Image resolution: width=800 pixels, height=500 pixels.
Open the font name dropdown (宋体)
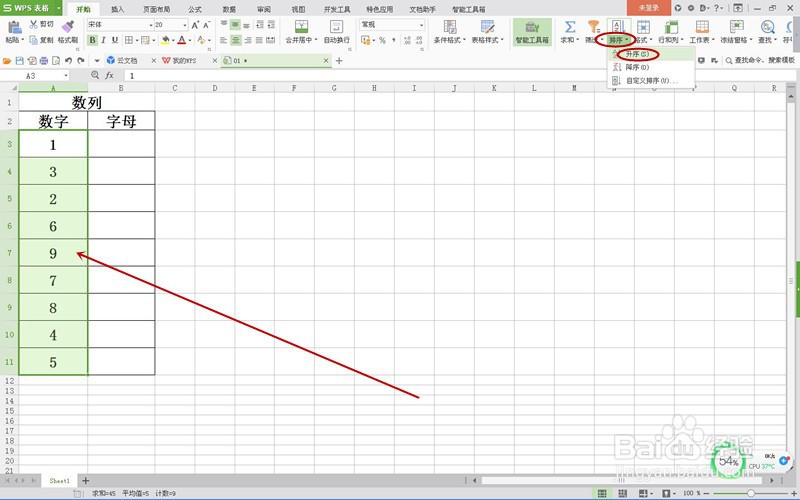(x=151, y=24)
